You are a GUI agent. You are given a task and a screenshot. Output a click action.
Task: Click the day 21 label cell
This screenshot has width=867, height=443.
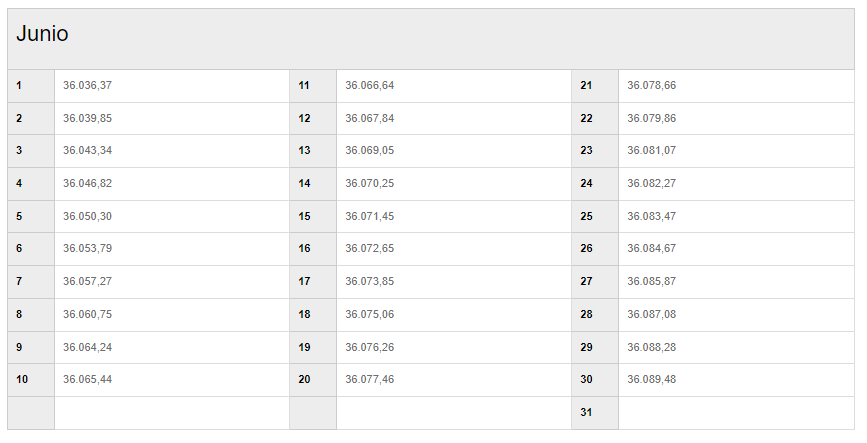click(x=595, y=86)
